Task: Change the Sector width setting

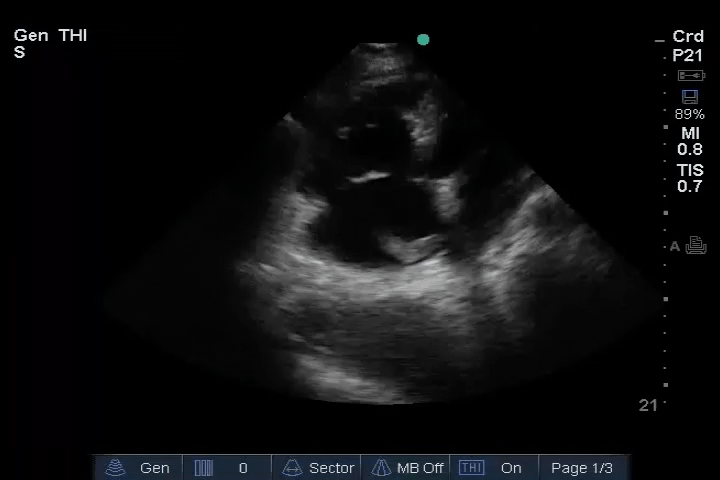Action: click(x=331, y=468)
